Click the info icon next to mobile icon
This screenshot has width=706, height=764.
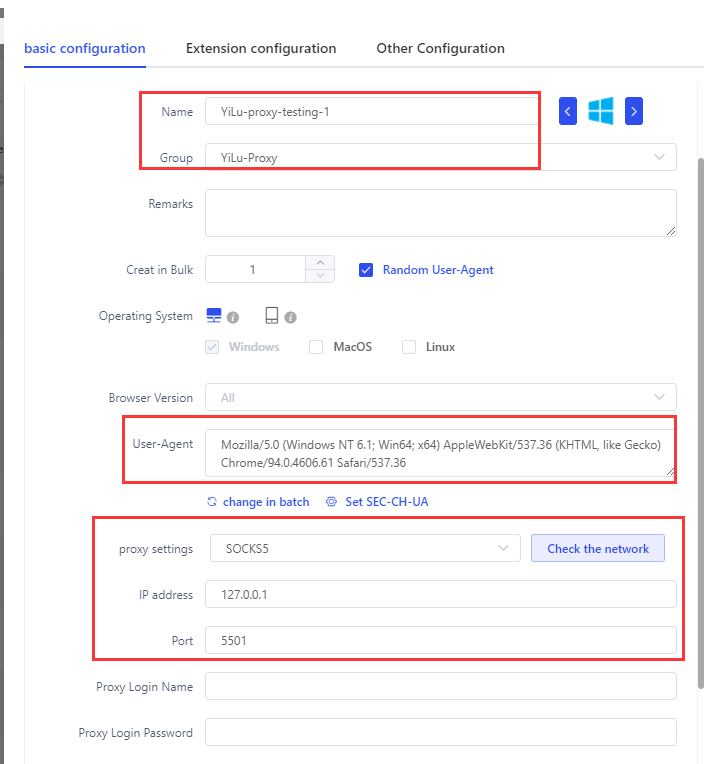coord(290,318)
